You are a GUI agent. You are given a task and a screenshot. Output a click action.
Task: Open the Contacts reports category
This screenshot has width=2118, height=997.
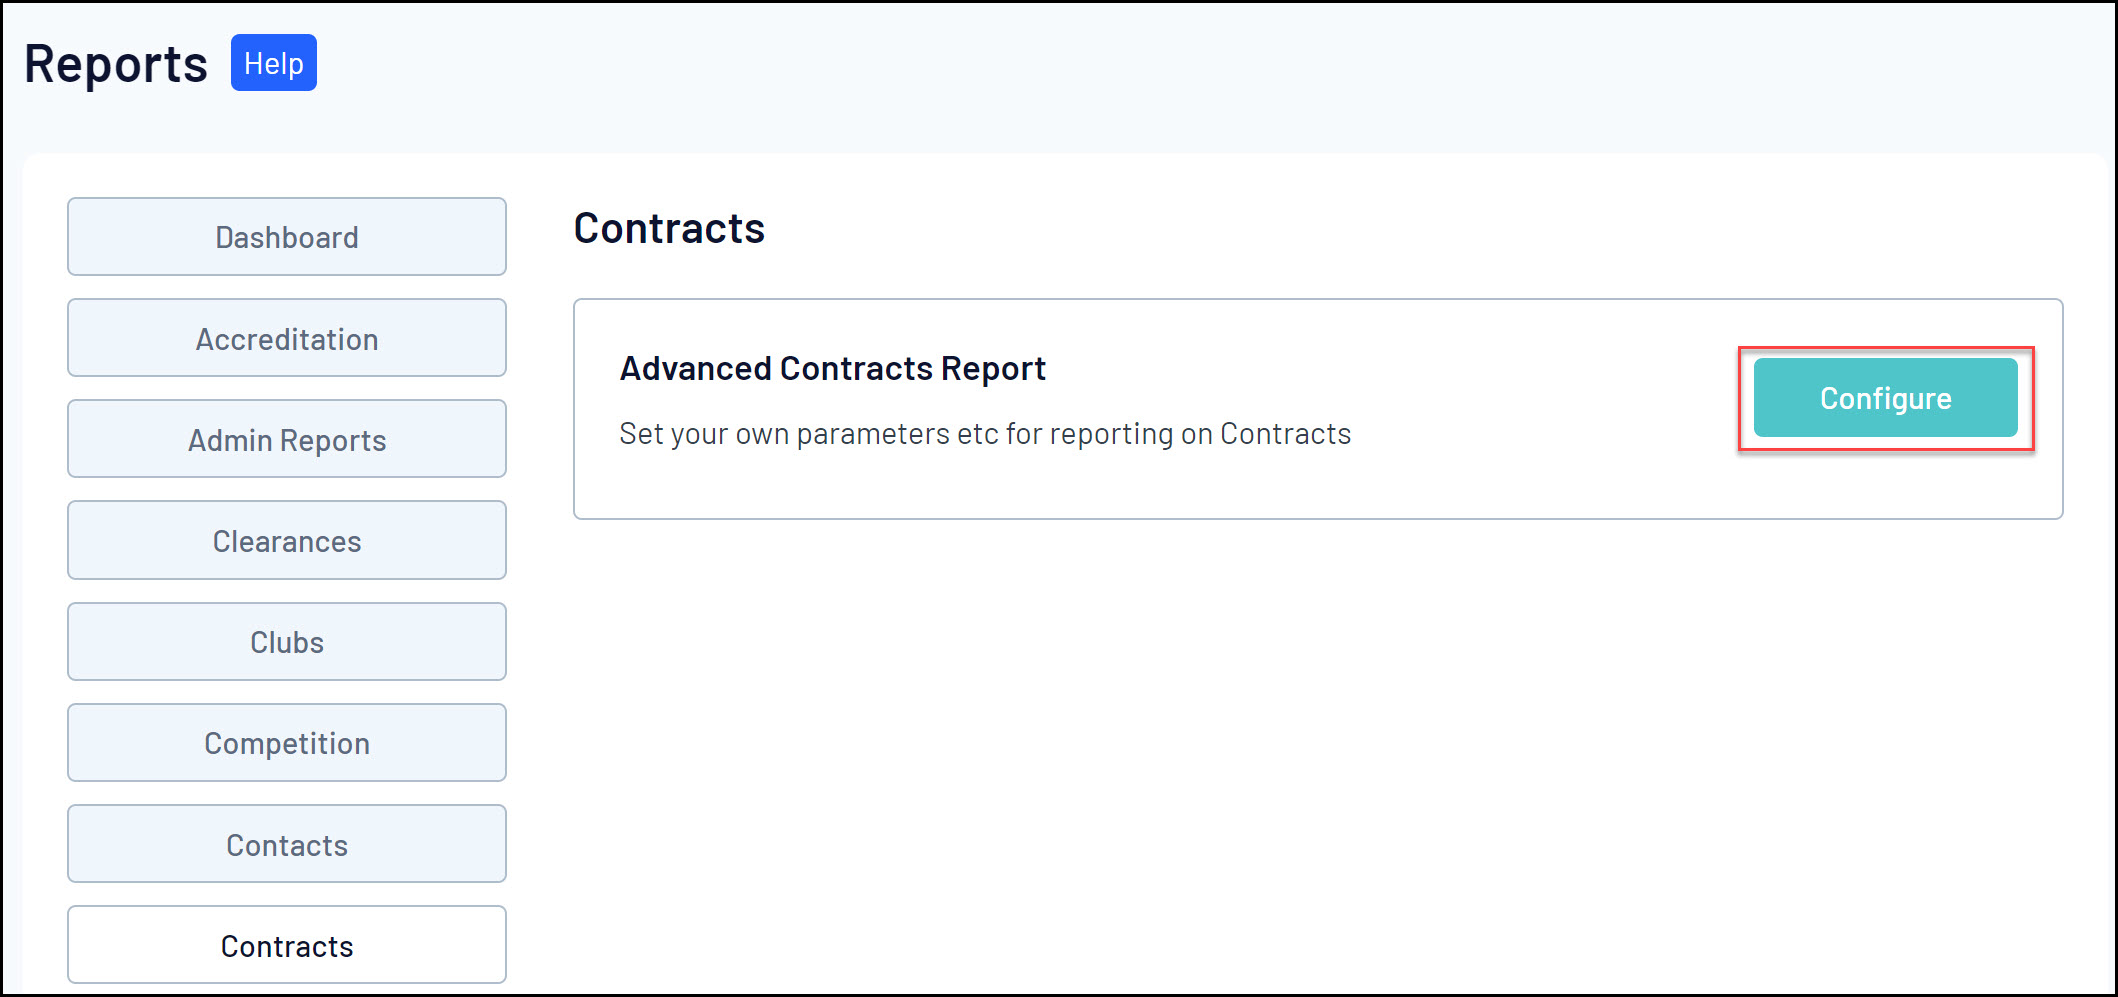coord(287,844)
